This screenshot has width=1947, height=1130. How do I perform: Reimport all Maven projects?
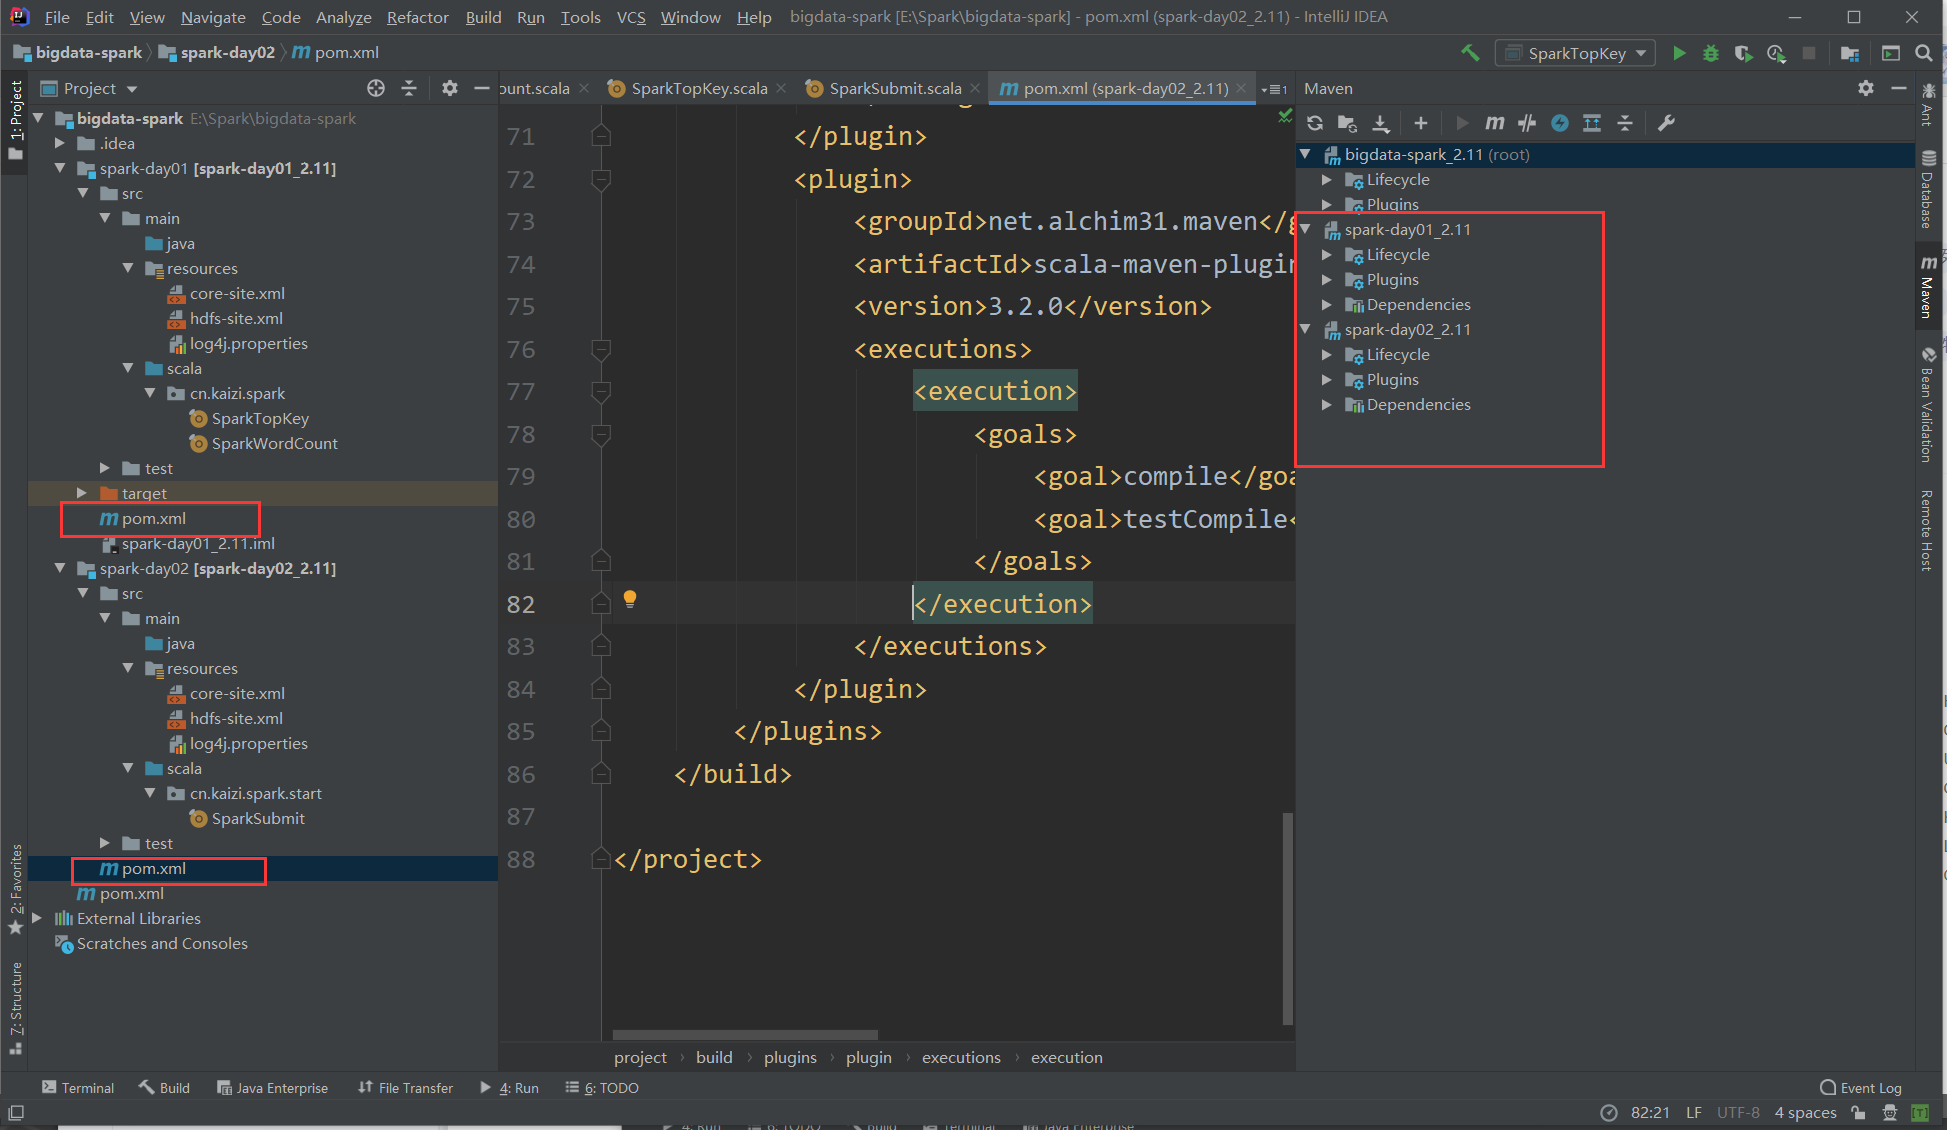coord(1315,123)
